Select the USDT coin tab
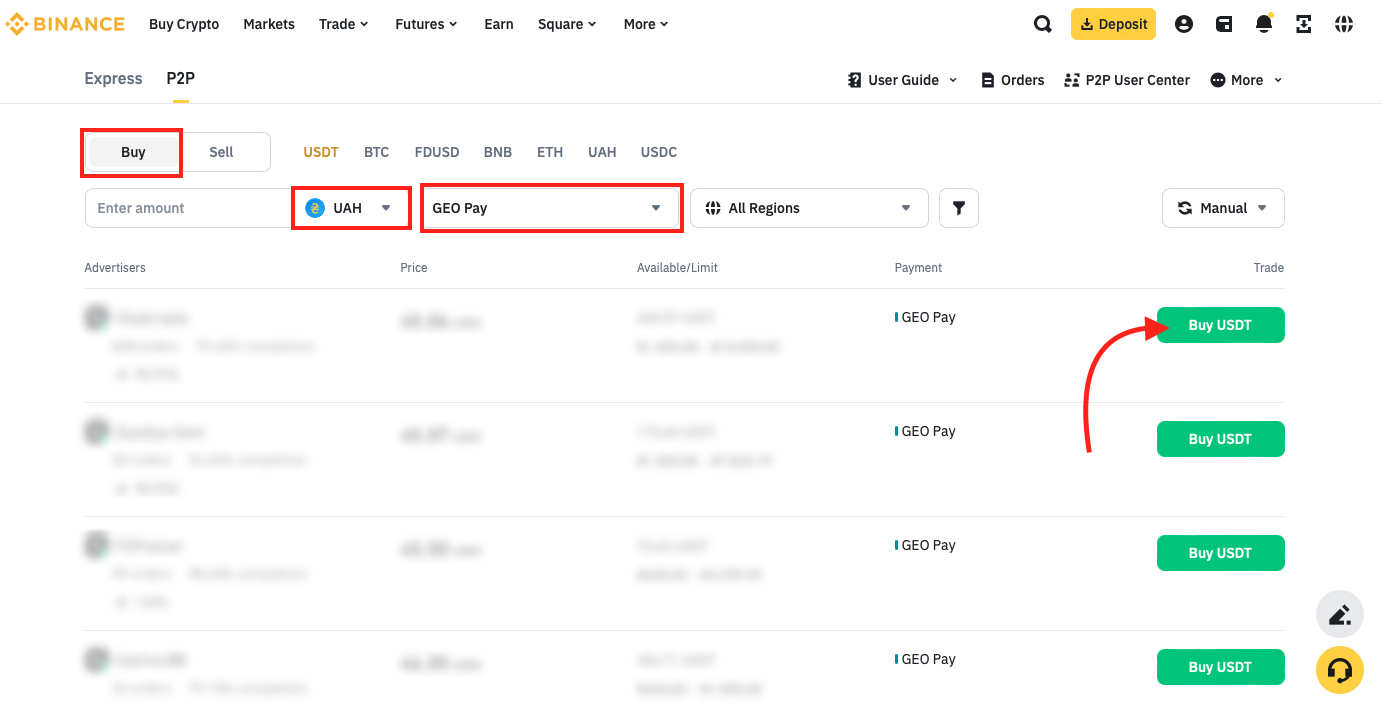This screenshot has height=708, width=1382. click(x=321, y=152)
